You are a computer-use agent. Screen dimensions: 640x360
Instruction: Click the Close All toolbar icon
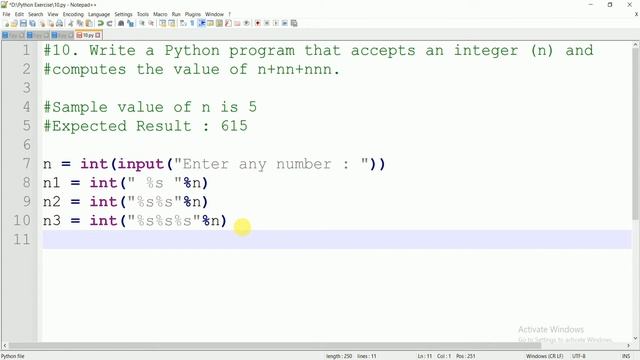click(51, 23)
